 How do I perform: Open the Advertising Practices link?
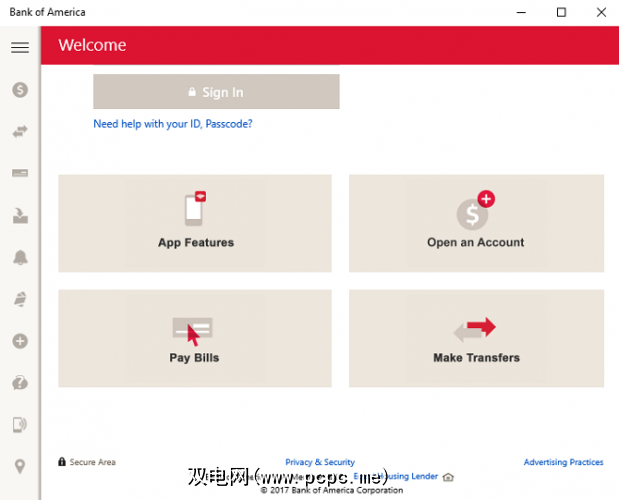pos(563,462)
